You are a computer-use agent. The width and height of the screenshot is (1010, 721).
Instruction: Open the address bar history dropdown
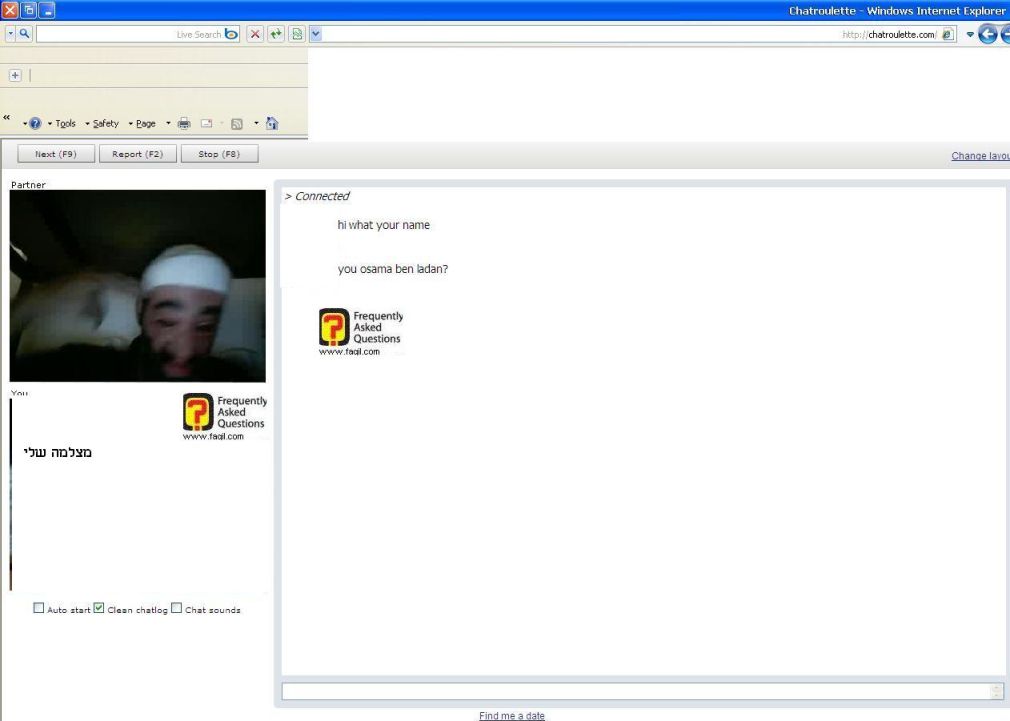coord(316,34)
